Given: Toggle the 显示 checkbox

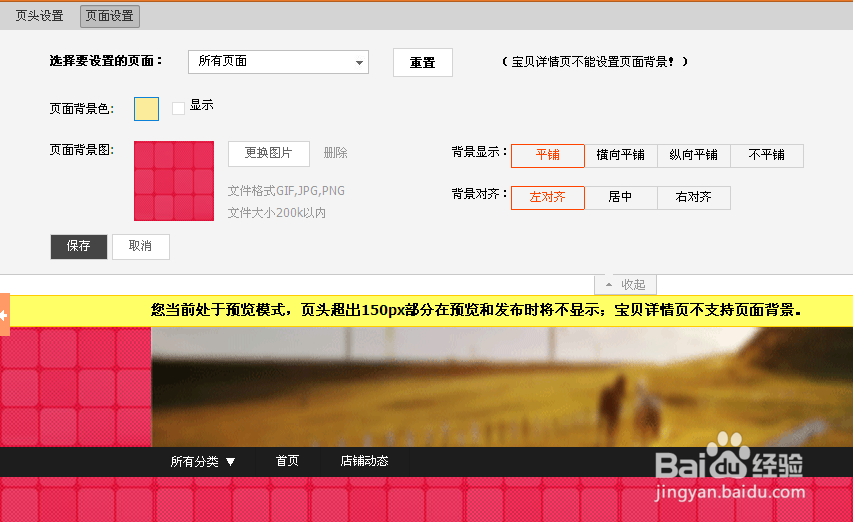Looking at the screenshot, I should (x=178, y=108).
